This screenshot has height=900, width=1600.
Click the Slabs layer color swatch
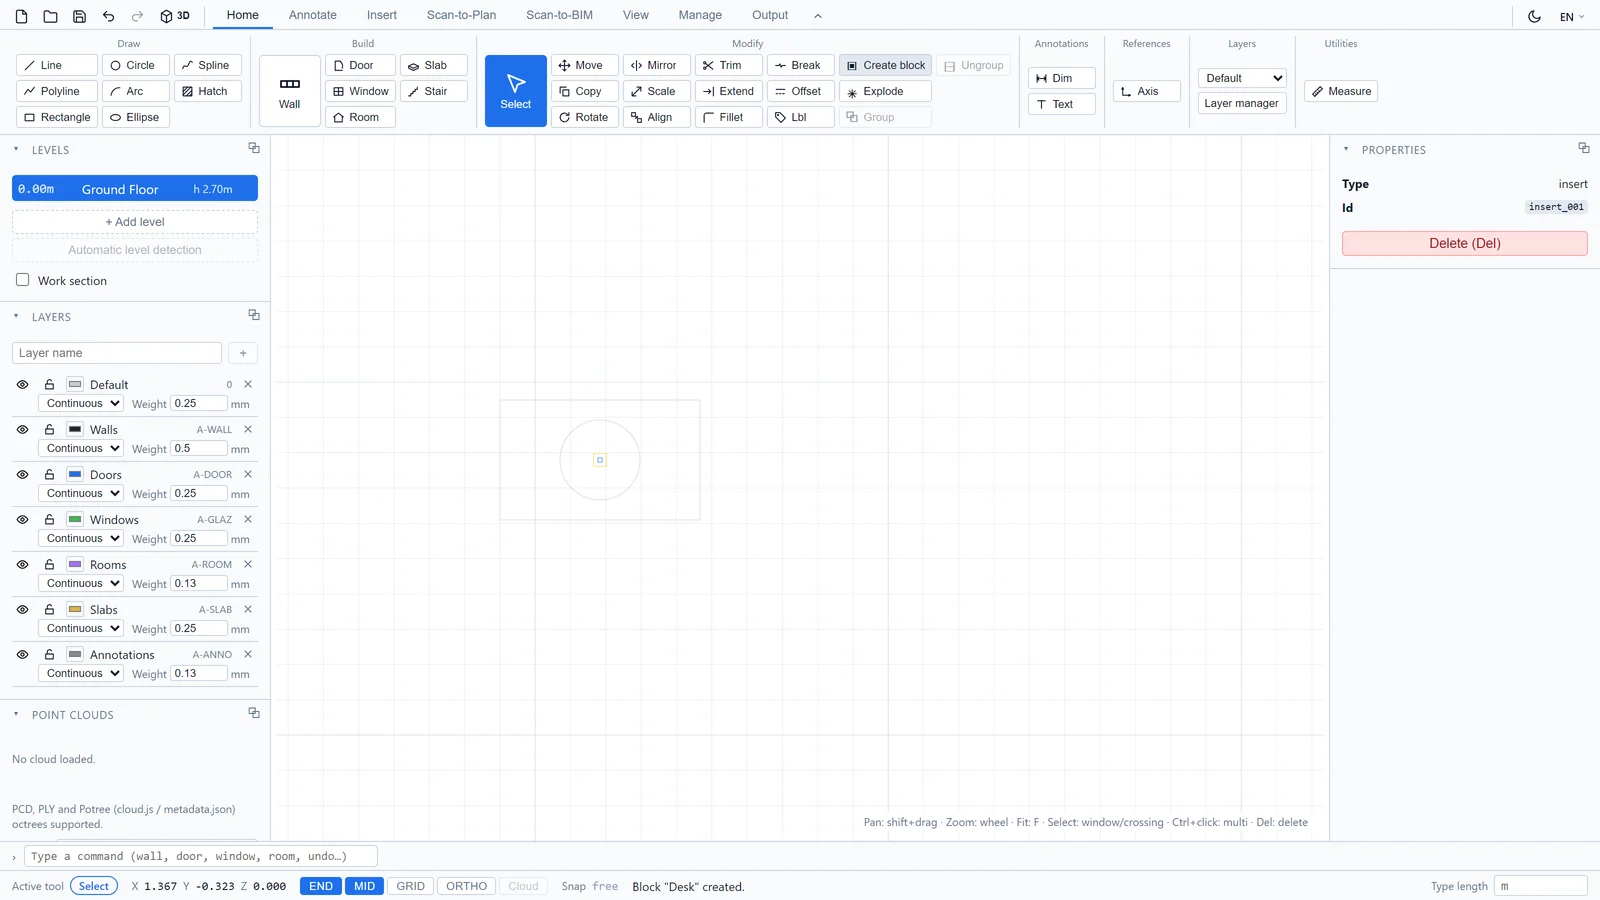pyautogui.click(x=75, y=609)
